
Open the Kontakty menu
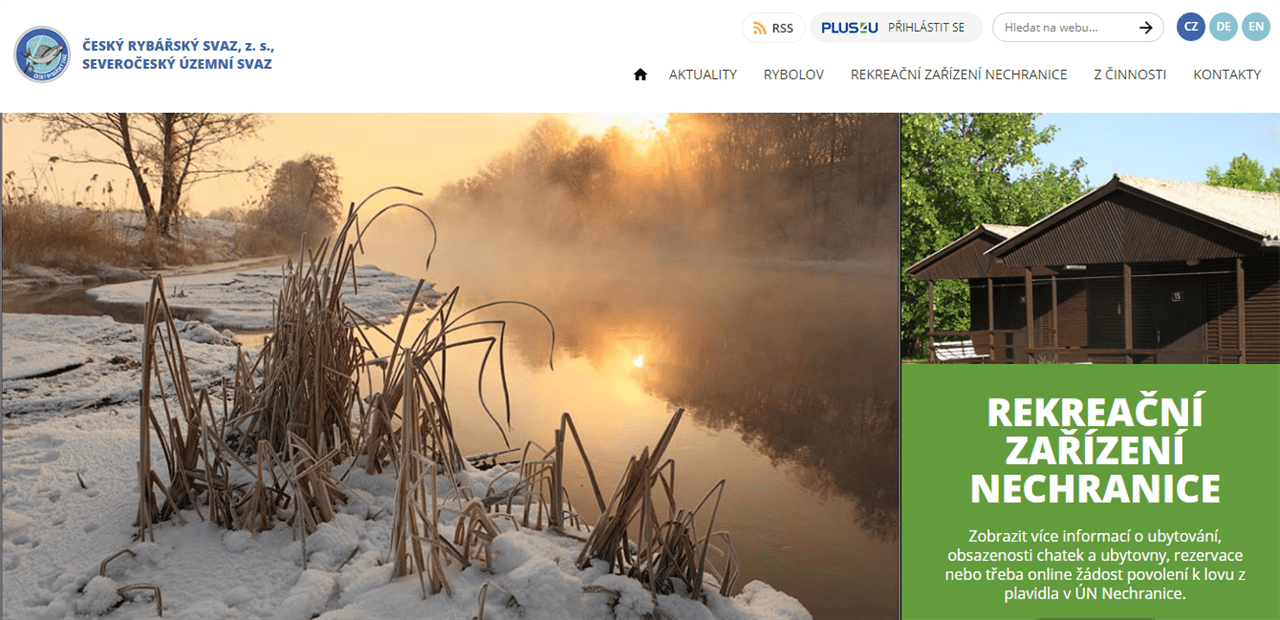1227,74
